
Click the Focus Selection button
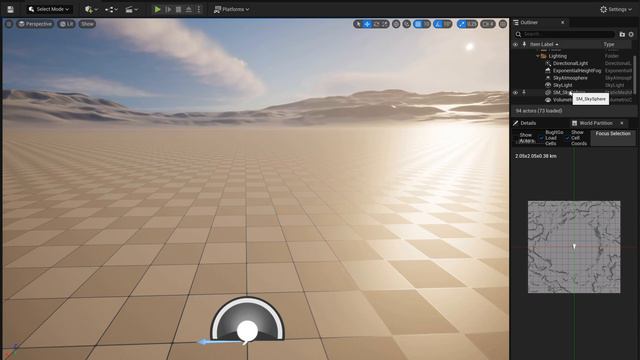[x=613, y=138]
